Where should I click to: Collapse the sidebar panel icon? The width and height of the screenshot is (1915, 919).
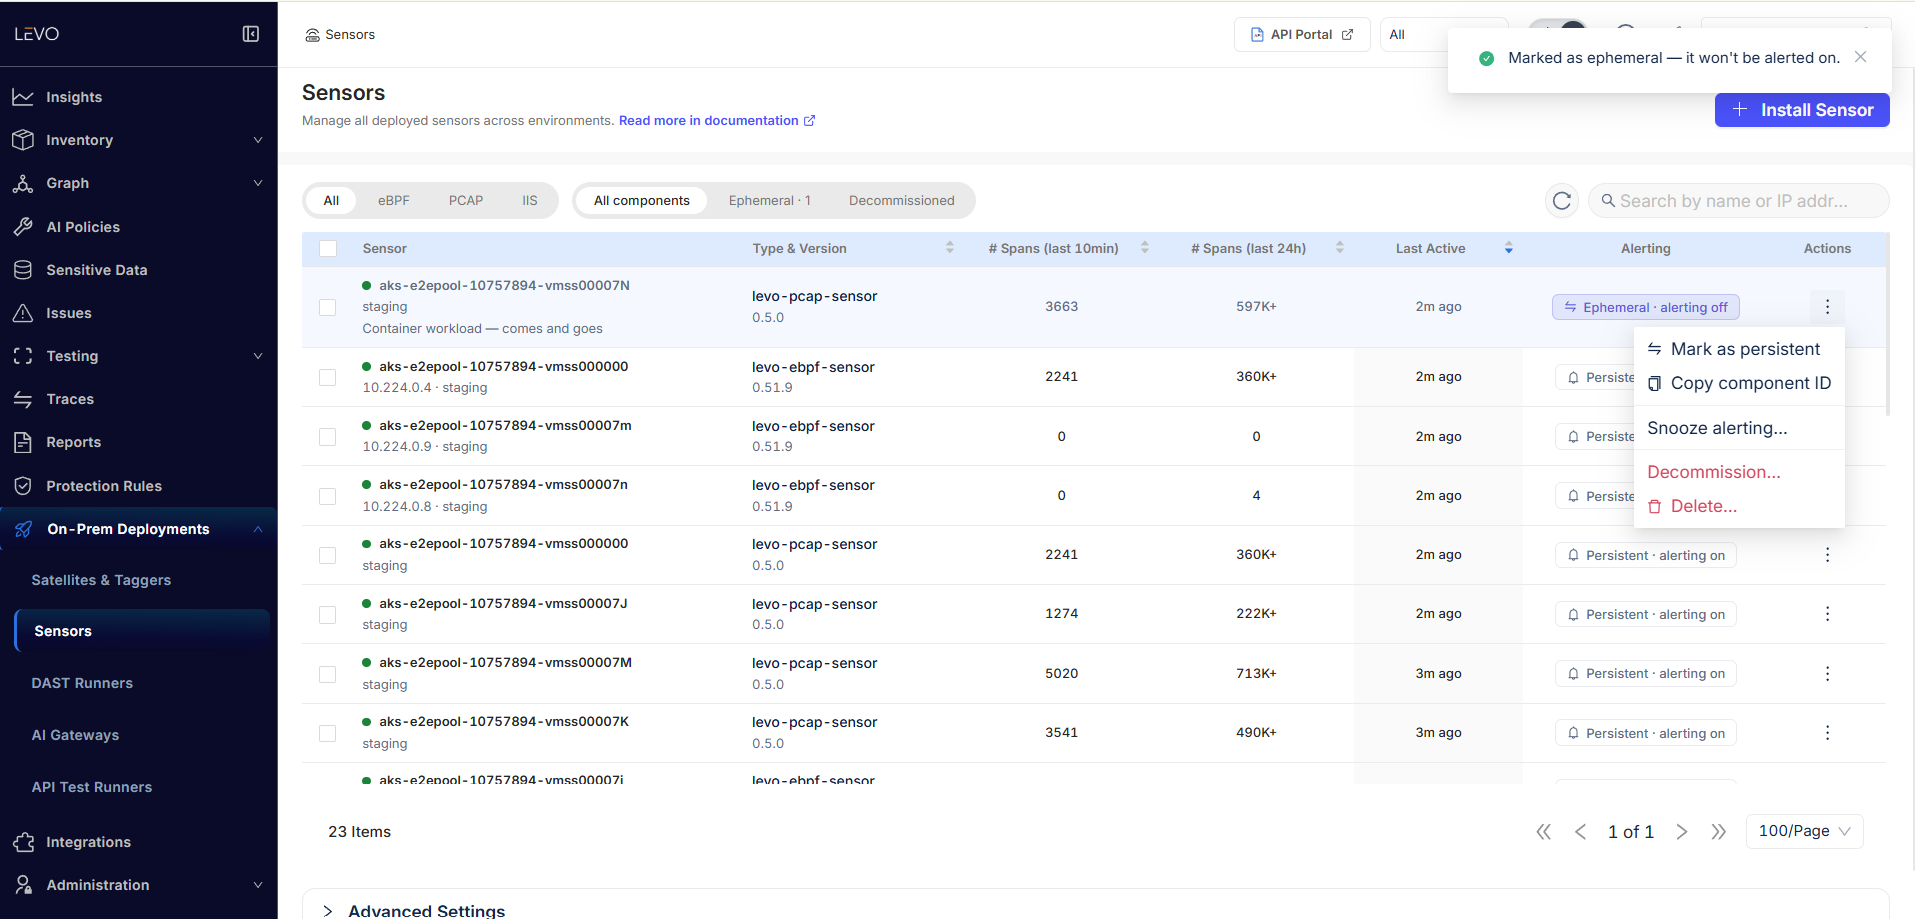251,34
